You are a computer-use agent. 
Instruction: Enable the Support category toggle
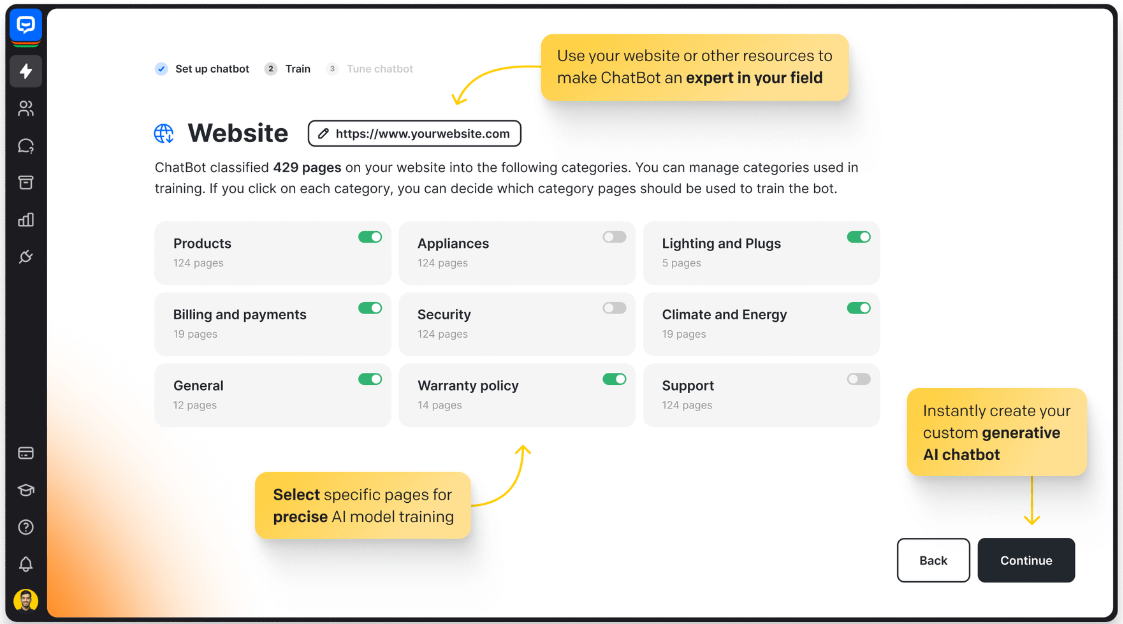click(x=858, y=379)
